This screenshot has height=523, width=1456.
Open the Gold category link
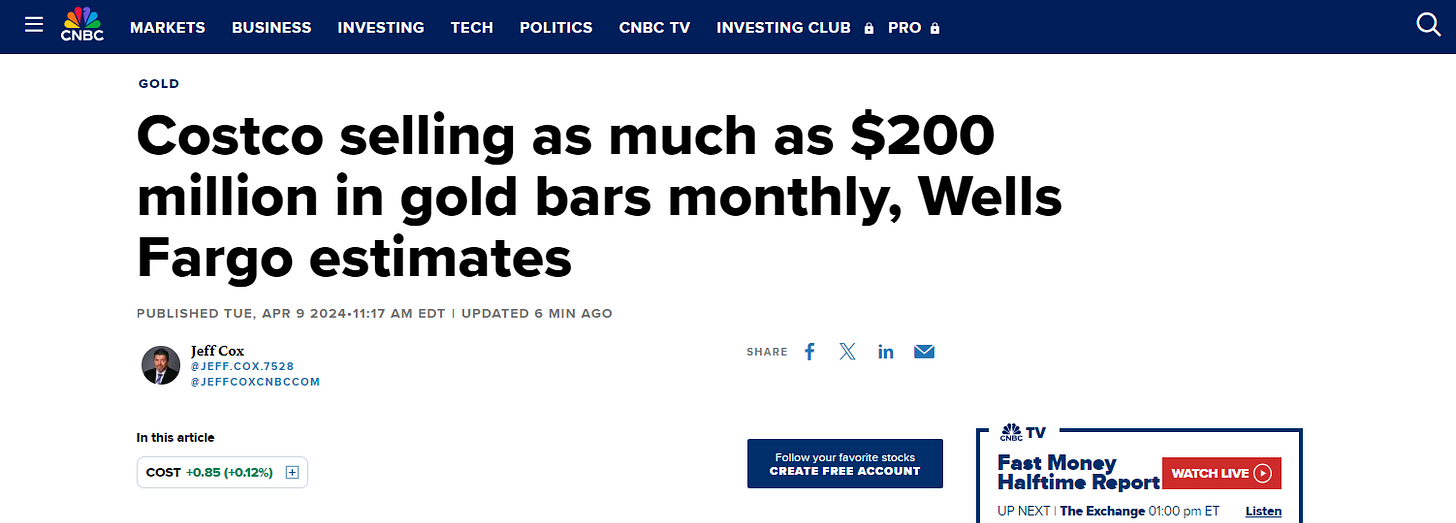(159, 84)
